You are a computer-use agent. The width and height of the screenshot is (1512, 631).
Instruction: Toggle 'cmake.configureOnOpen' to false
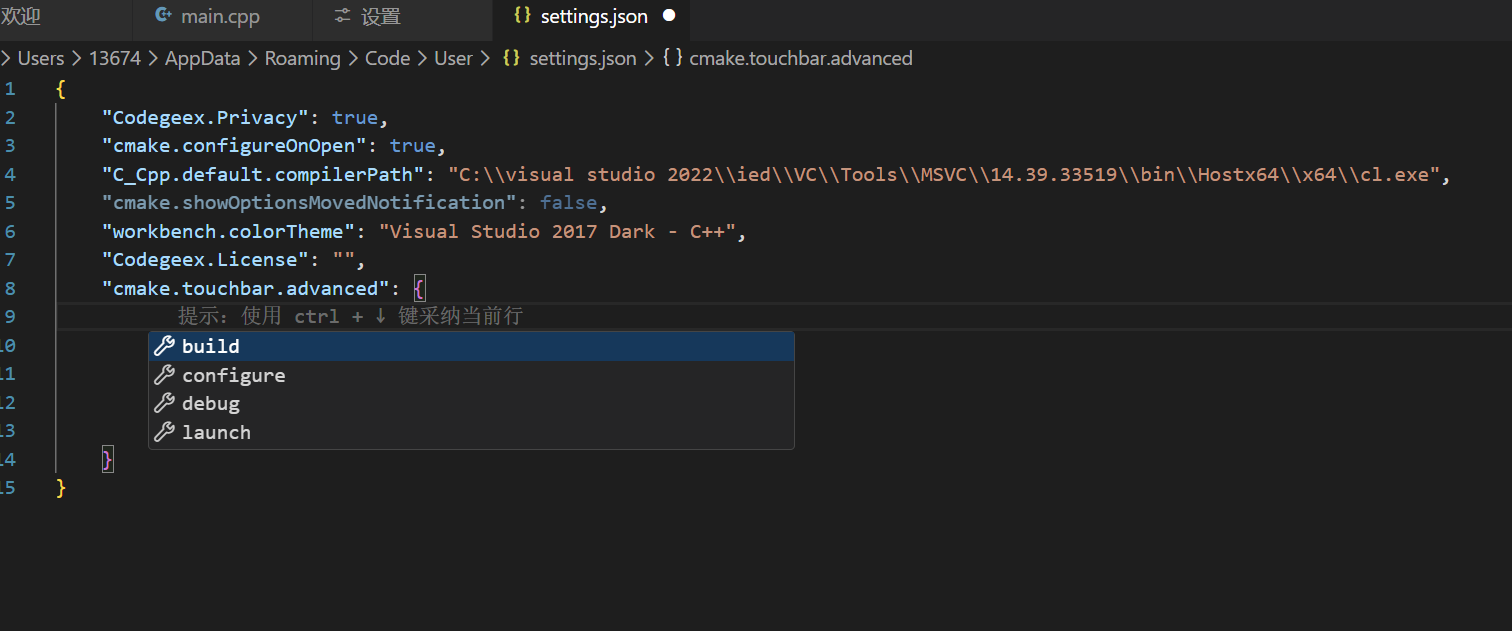(413, 146)
